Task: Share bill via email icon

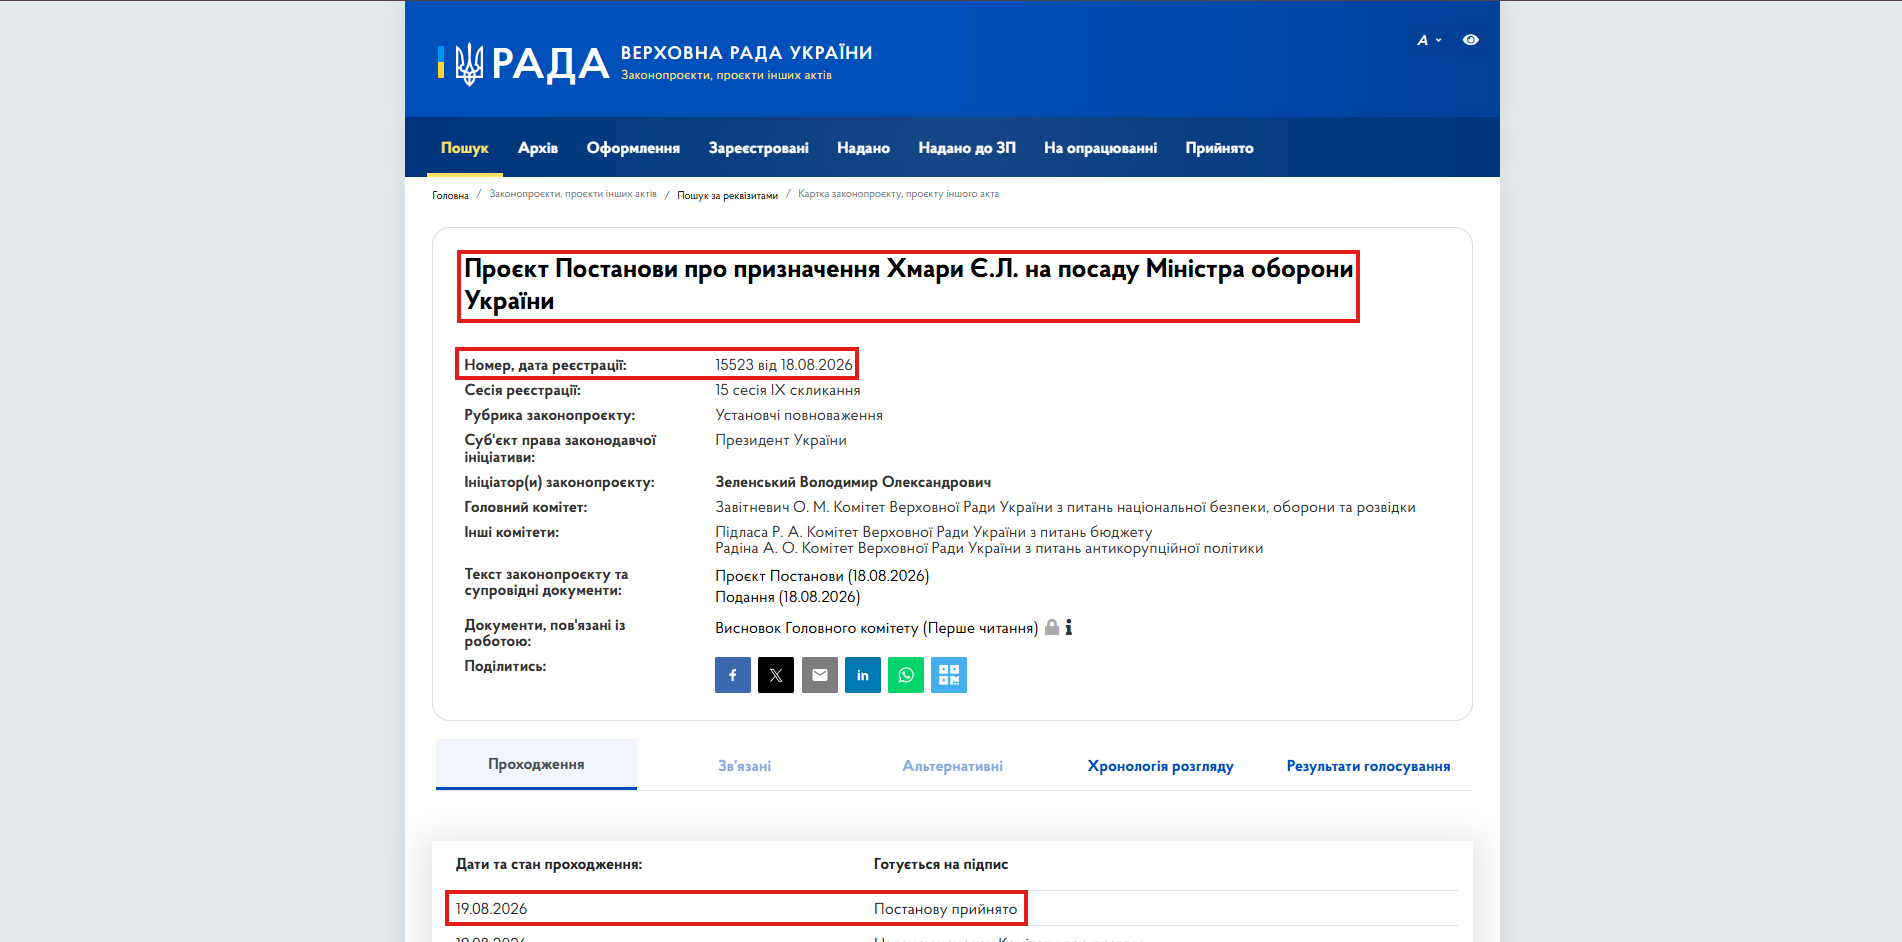Action: 820,675
